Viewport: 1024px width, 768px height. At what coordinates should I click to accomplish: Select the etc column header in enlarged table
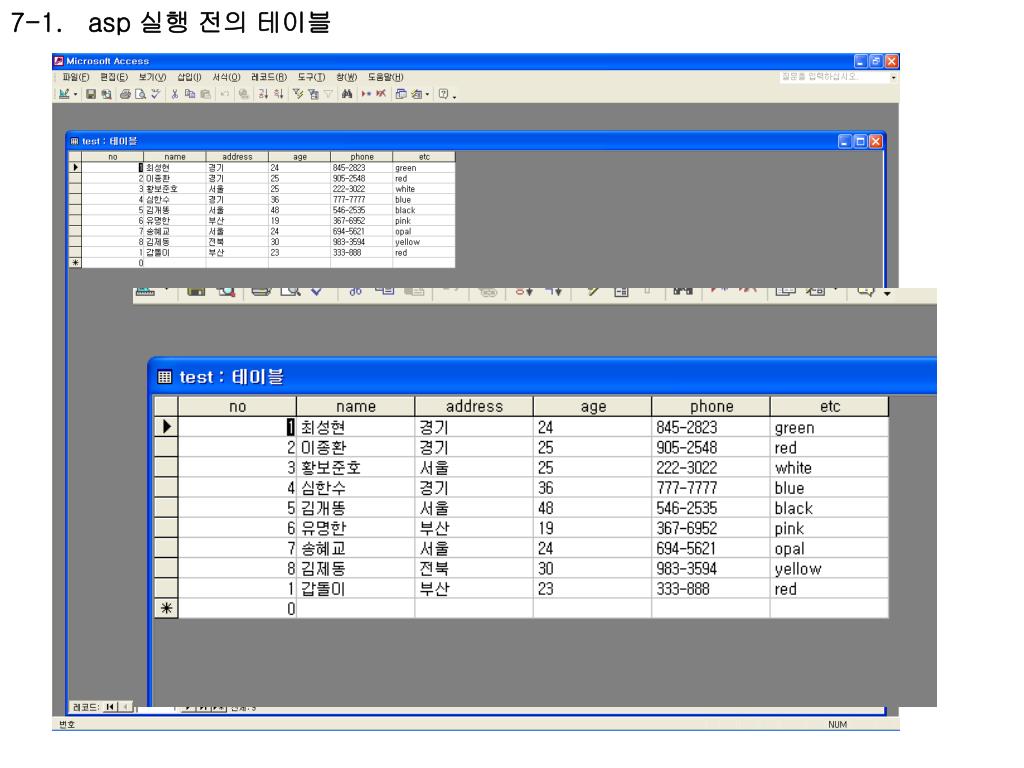pyautogui.click(x=829, y=406)
